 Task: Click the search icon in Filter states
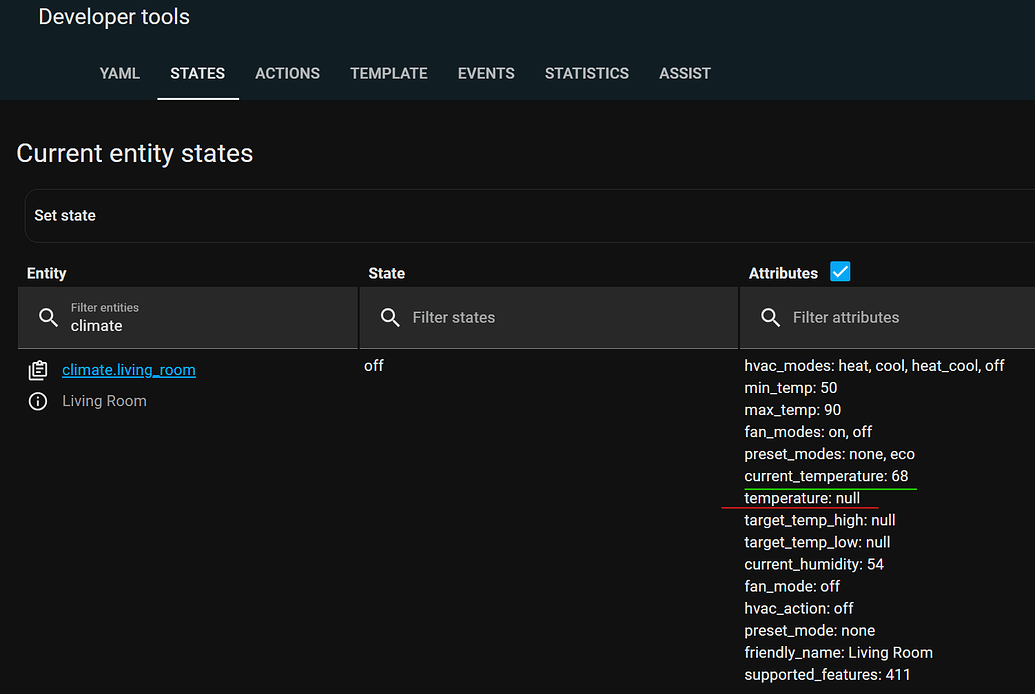(389, 317)
